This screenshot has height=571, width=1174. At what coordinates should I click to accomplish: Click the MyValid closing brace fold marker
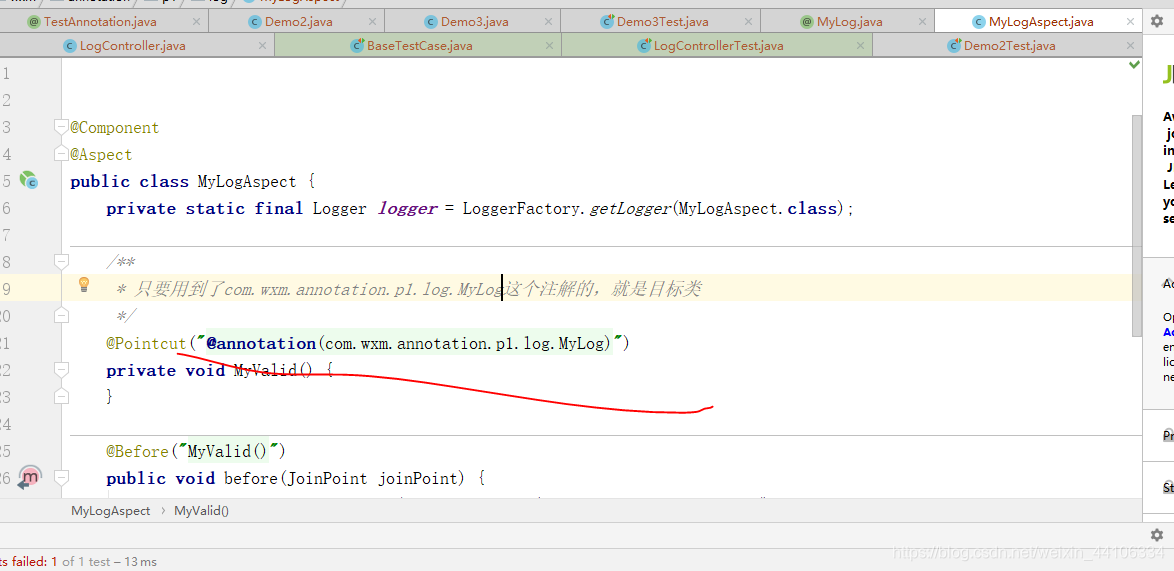click(x=61, y=397)
